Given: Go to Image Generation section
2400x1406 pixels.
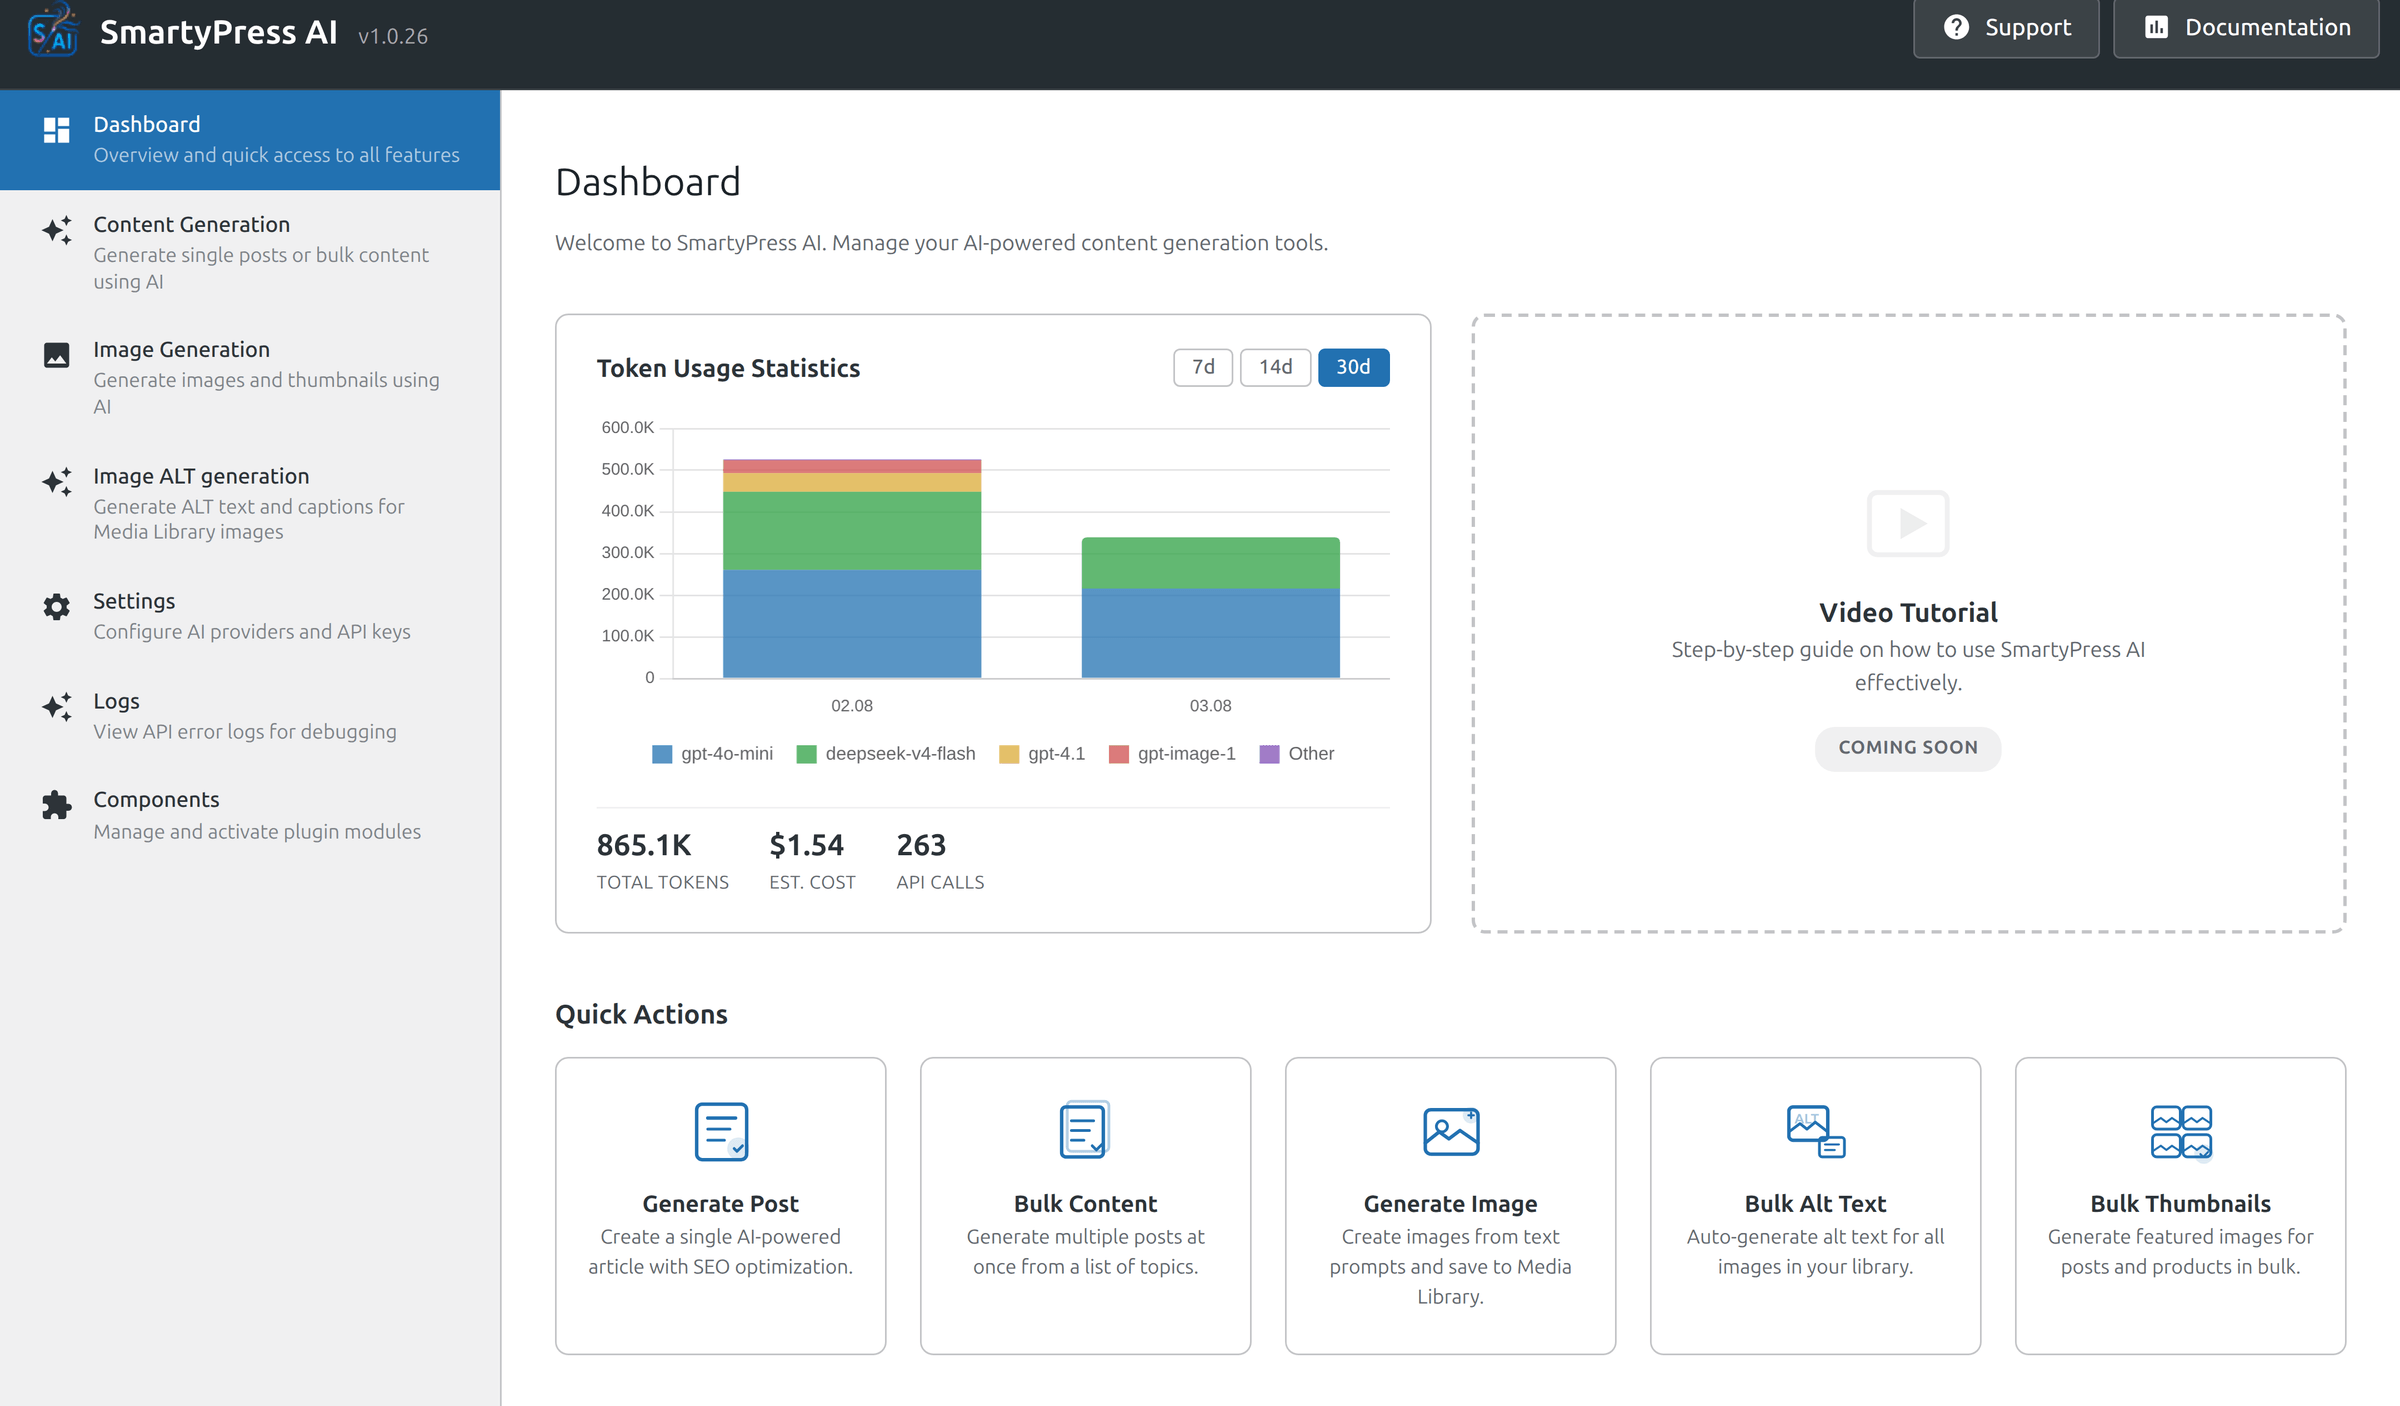Looking at the screenshot, I should click(x=250, y=377).
